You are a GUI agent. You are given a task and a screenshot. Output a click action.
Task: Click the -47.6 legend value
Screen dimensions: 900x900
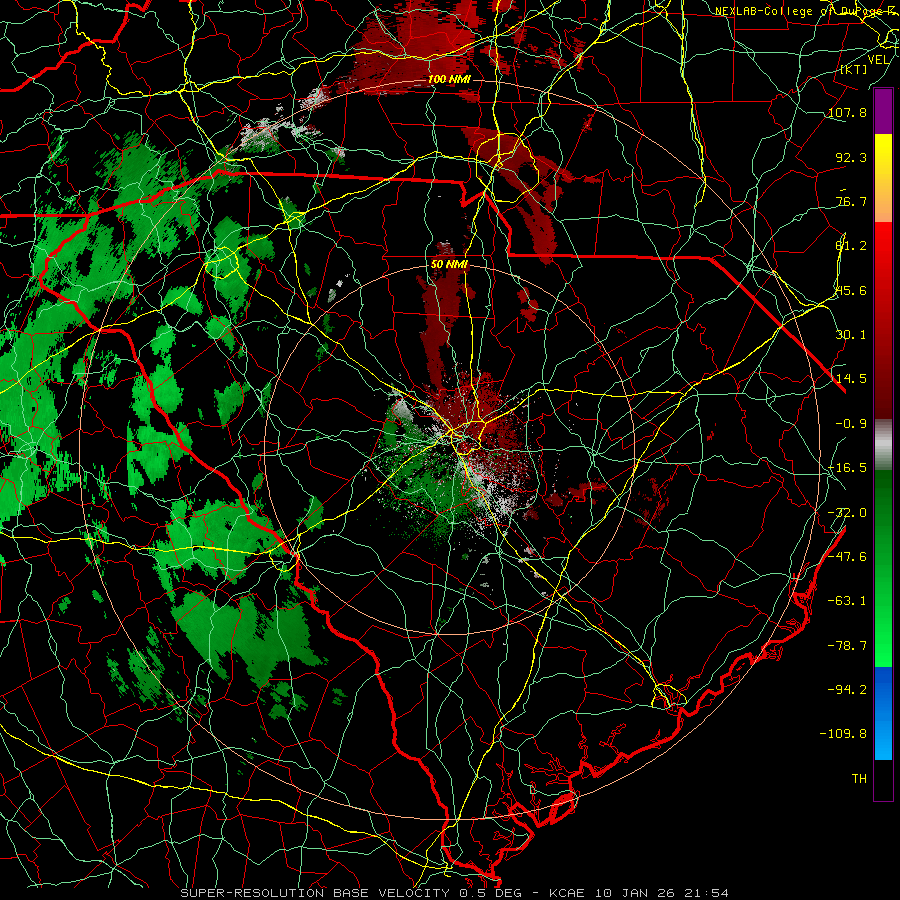(x=847, y=557)
